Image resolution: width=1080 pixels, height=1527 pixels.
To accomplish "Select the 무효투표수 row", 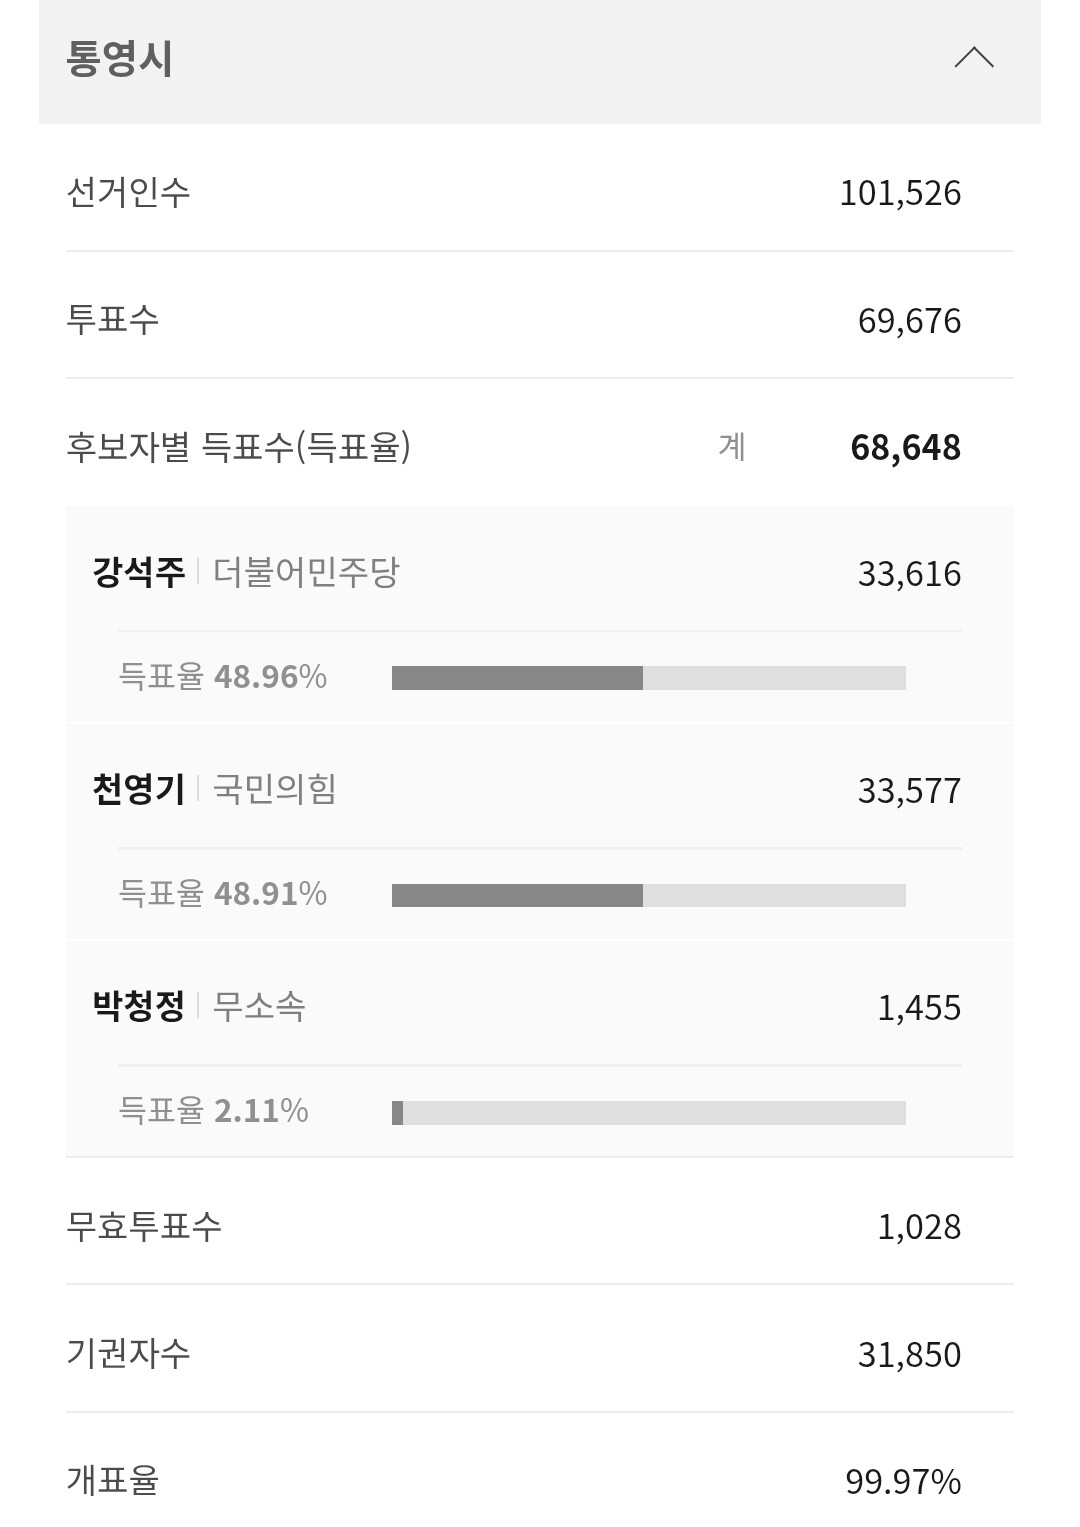I will pyautogui.click(x=540, y=1226).
